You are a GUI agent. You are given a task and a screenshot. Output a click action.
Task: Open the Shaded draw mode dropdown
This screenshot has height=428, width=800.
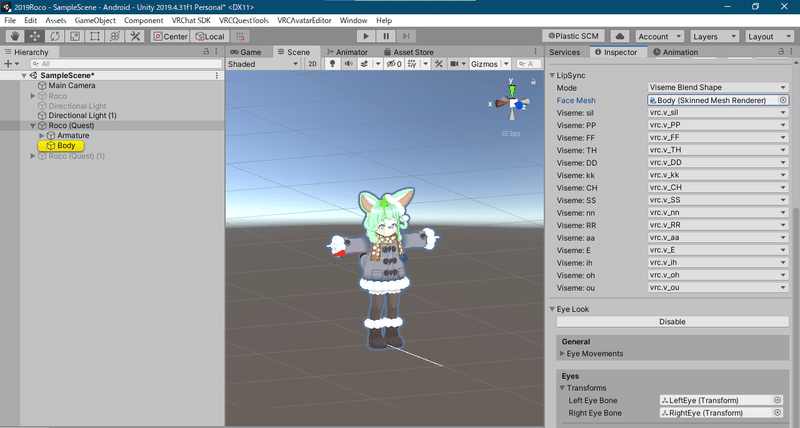click(263, 64)
